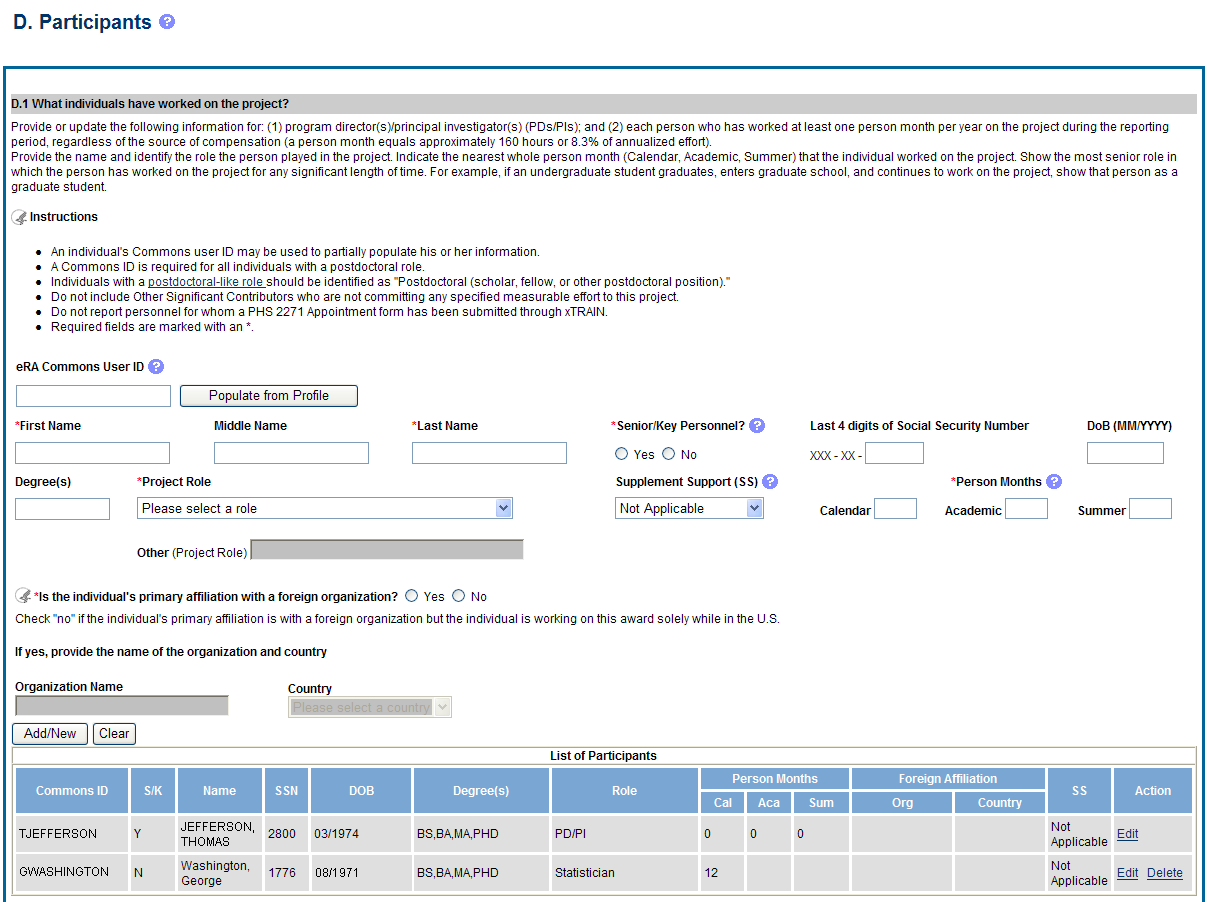Choose No for foreign organization affiliation
Screen dimensions: 1208x902
(459, 596)
